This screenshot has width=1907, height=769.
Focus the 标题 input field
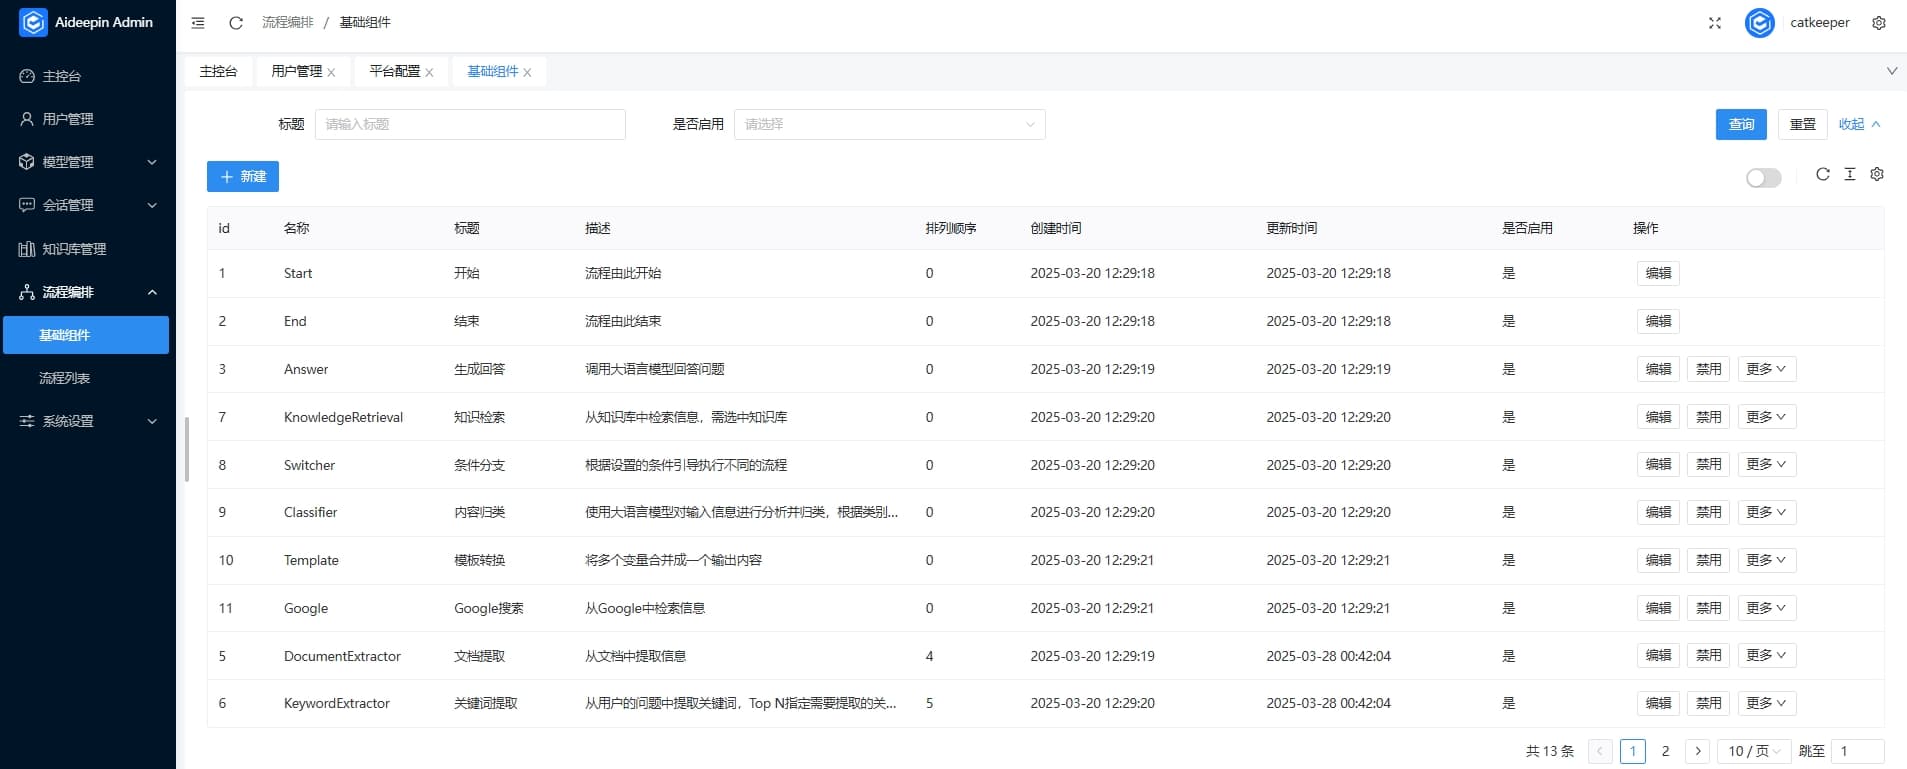tap(470, 124)
